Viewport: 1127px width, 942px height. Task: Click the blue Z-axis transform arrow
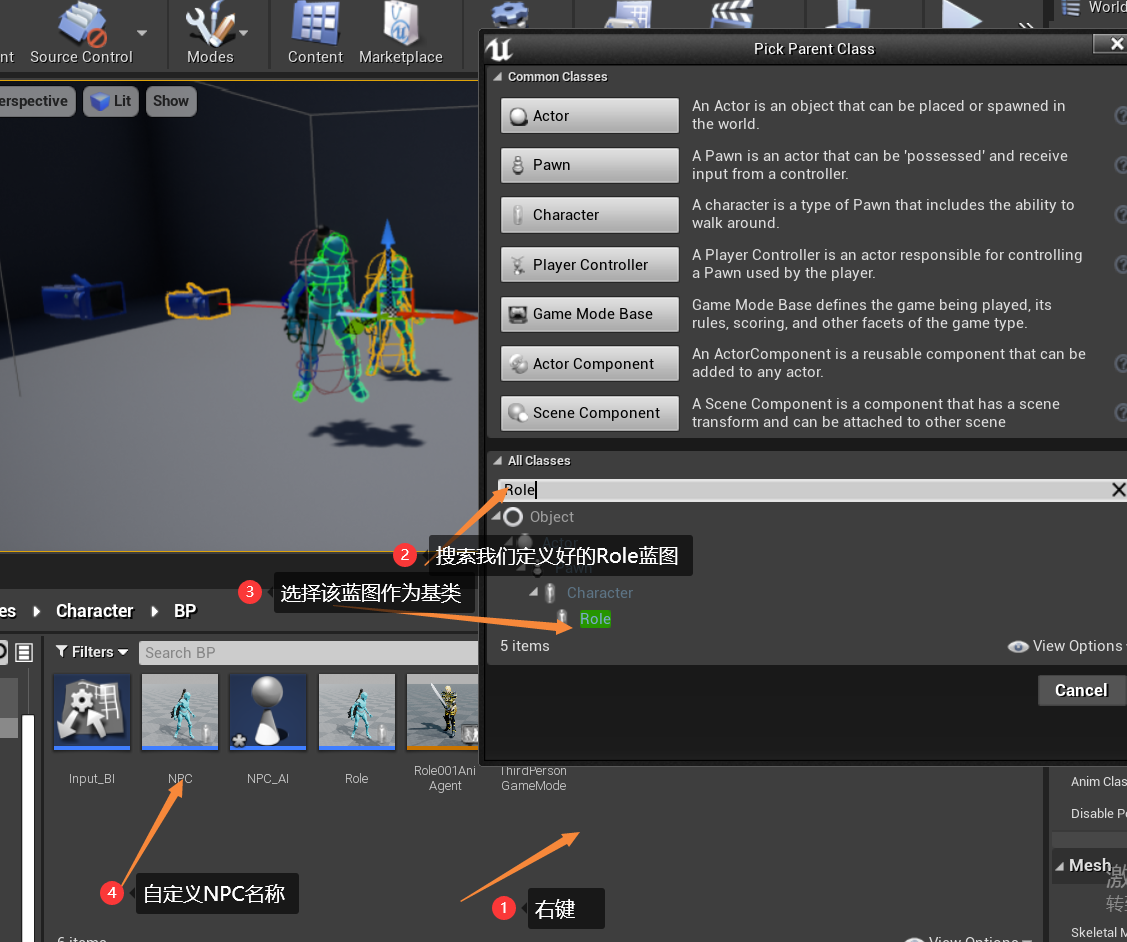pos(388,234)
